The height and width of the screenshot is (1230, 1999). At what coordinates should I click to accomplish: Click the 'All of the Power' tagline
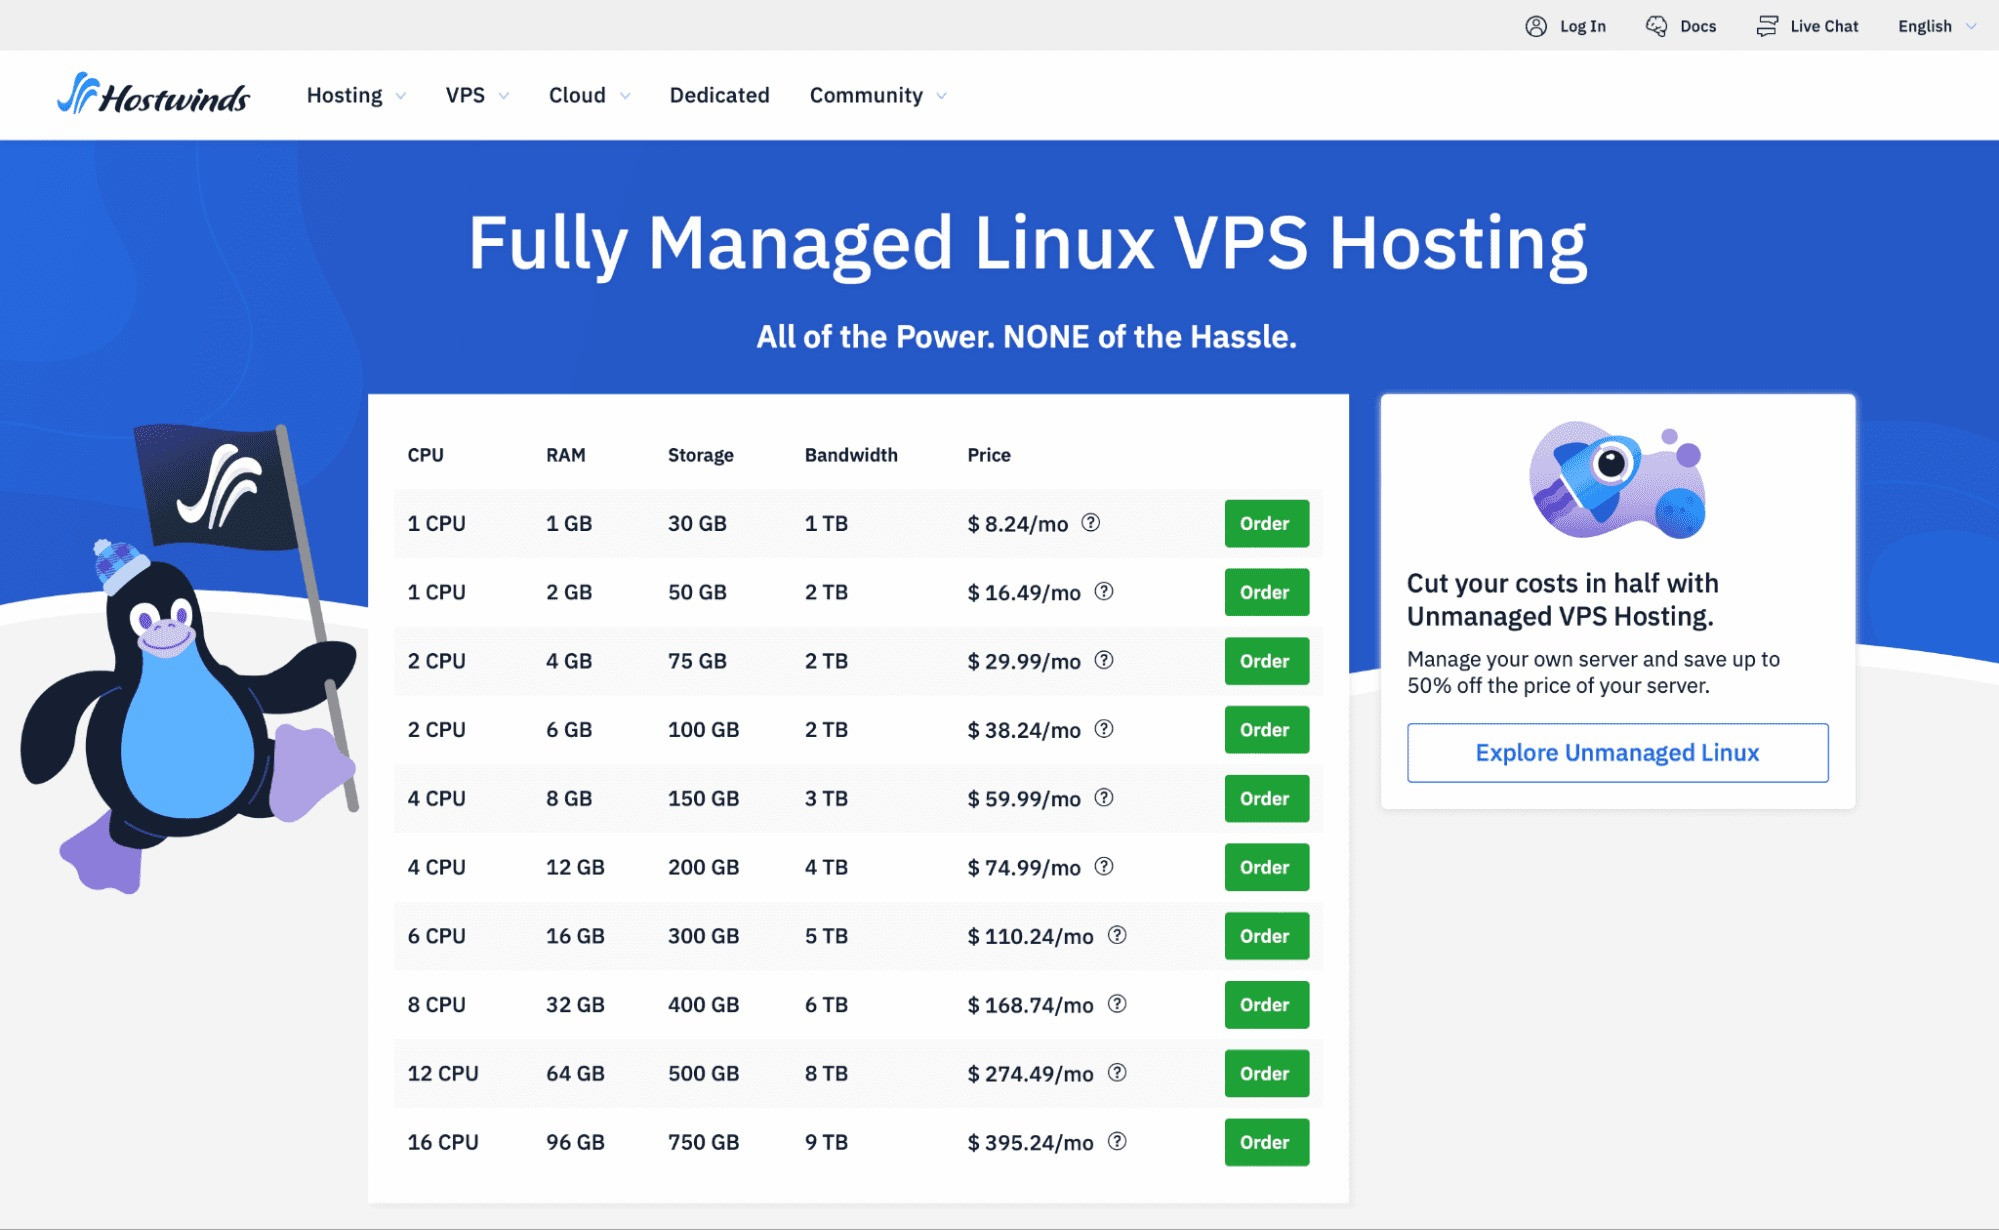[1026, 336]
